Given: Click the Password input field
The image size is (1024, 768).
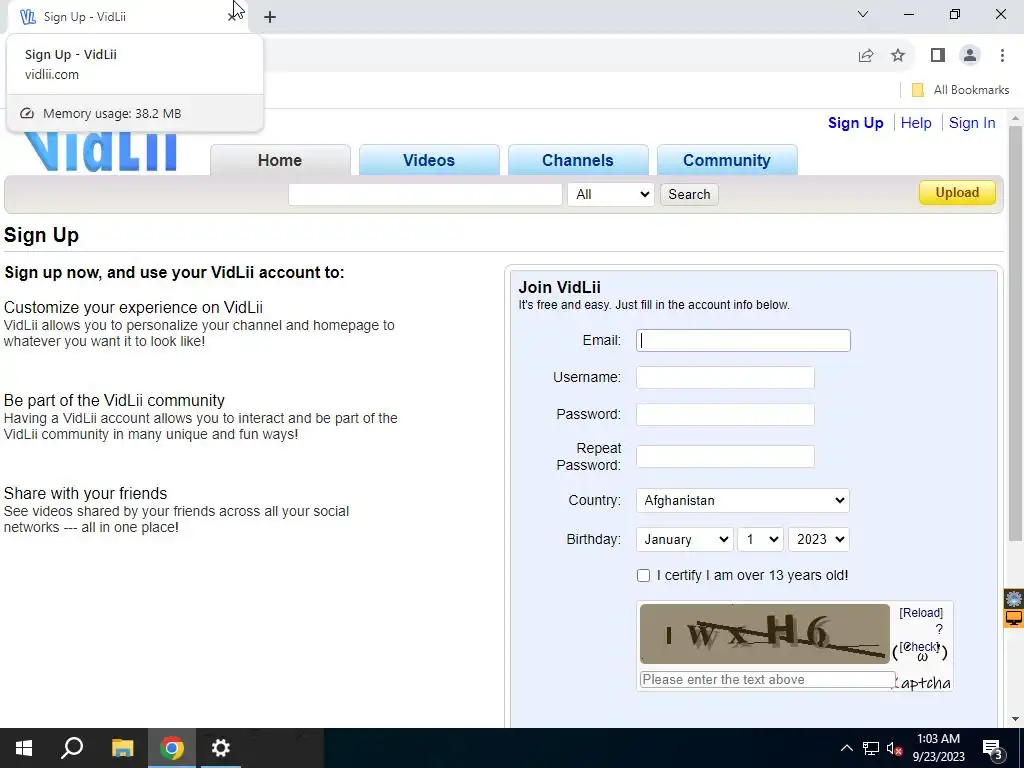Looking at the screenshot, I should pyautogui.click(x=725, y=415).
